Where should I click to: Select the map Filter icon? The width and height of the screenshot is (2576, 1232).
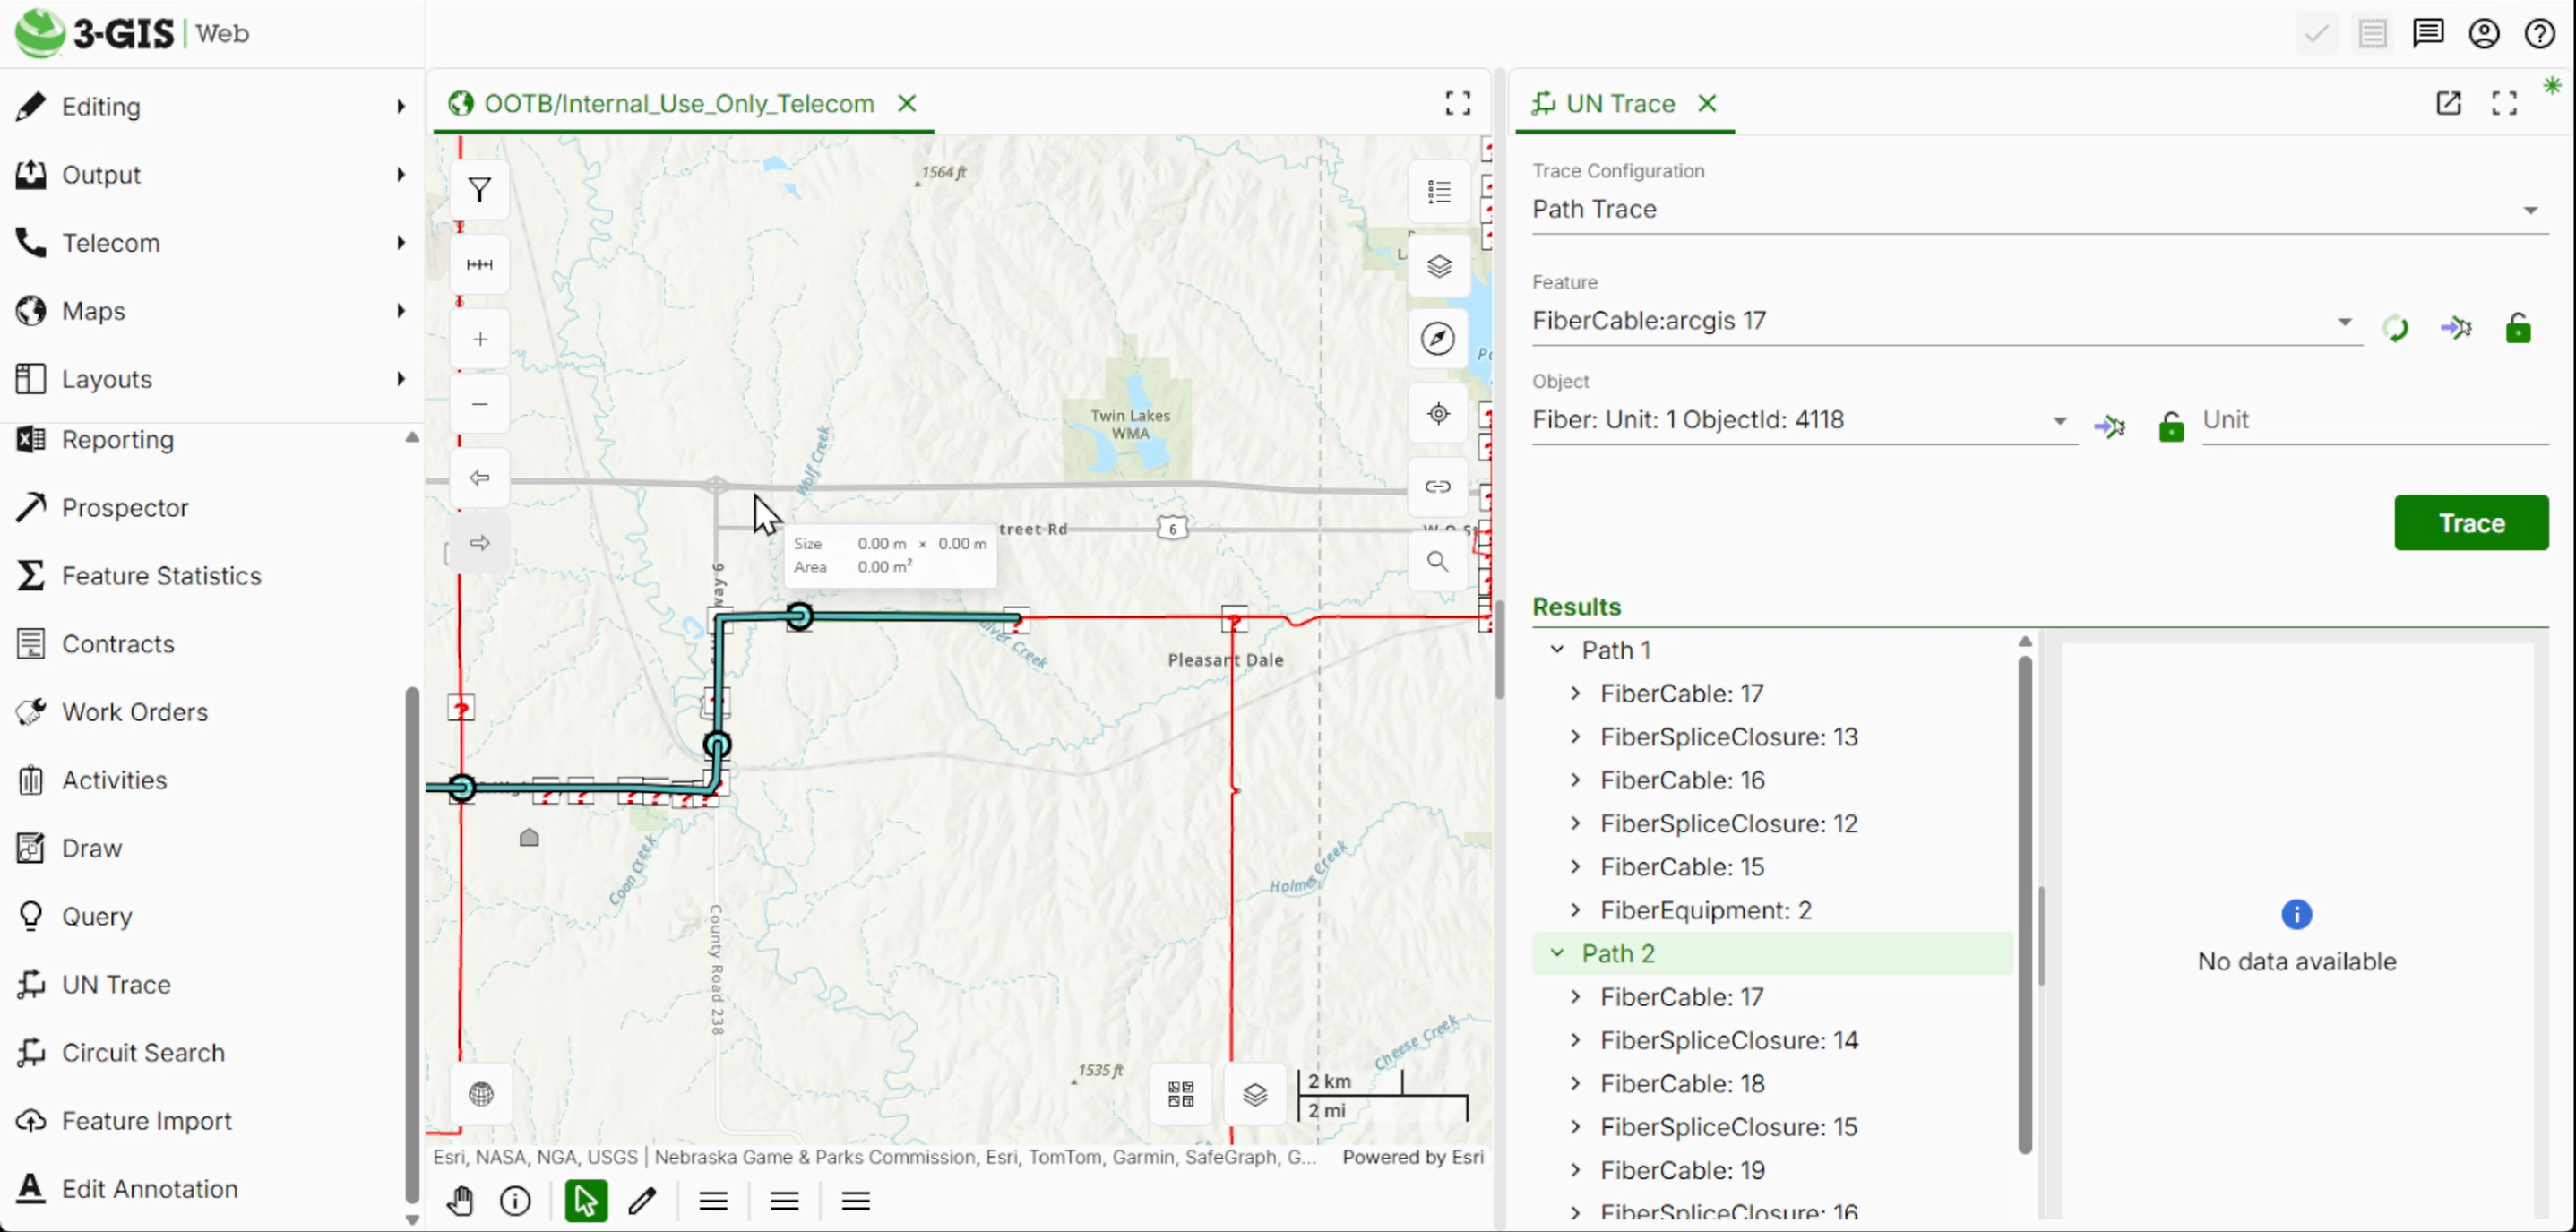[480, 190]
